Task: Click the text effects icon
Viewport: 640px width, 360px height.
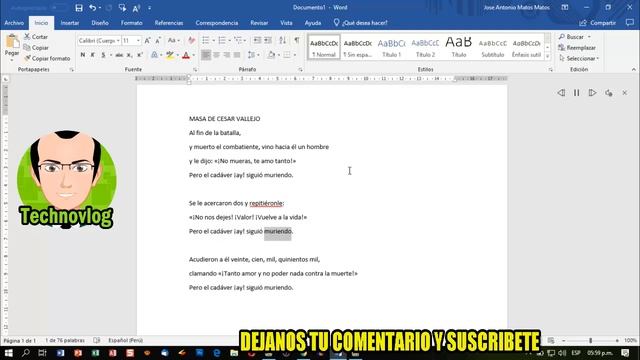Action: (154, 55)
